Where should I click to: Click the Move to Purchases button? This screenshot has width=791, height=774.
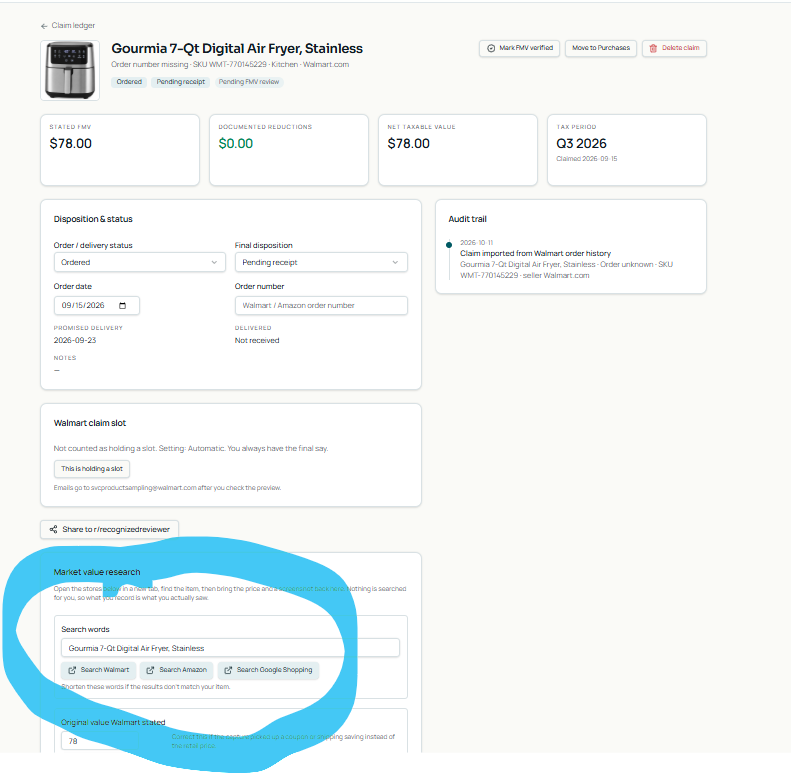[601, 48]
